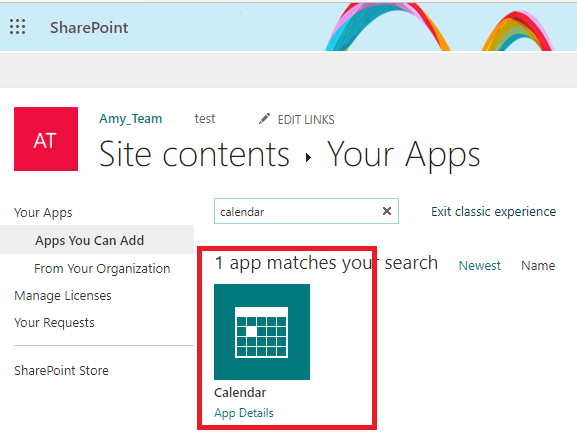
Task: Navigate to Site contents breadcrumb
Action: (194, 154)
